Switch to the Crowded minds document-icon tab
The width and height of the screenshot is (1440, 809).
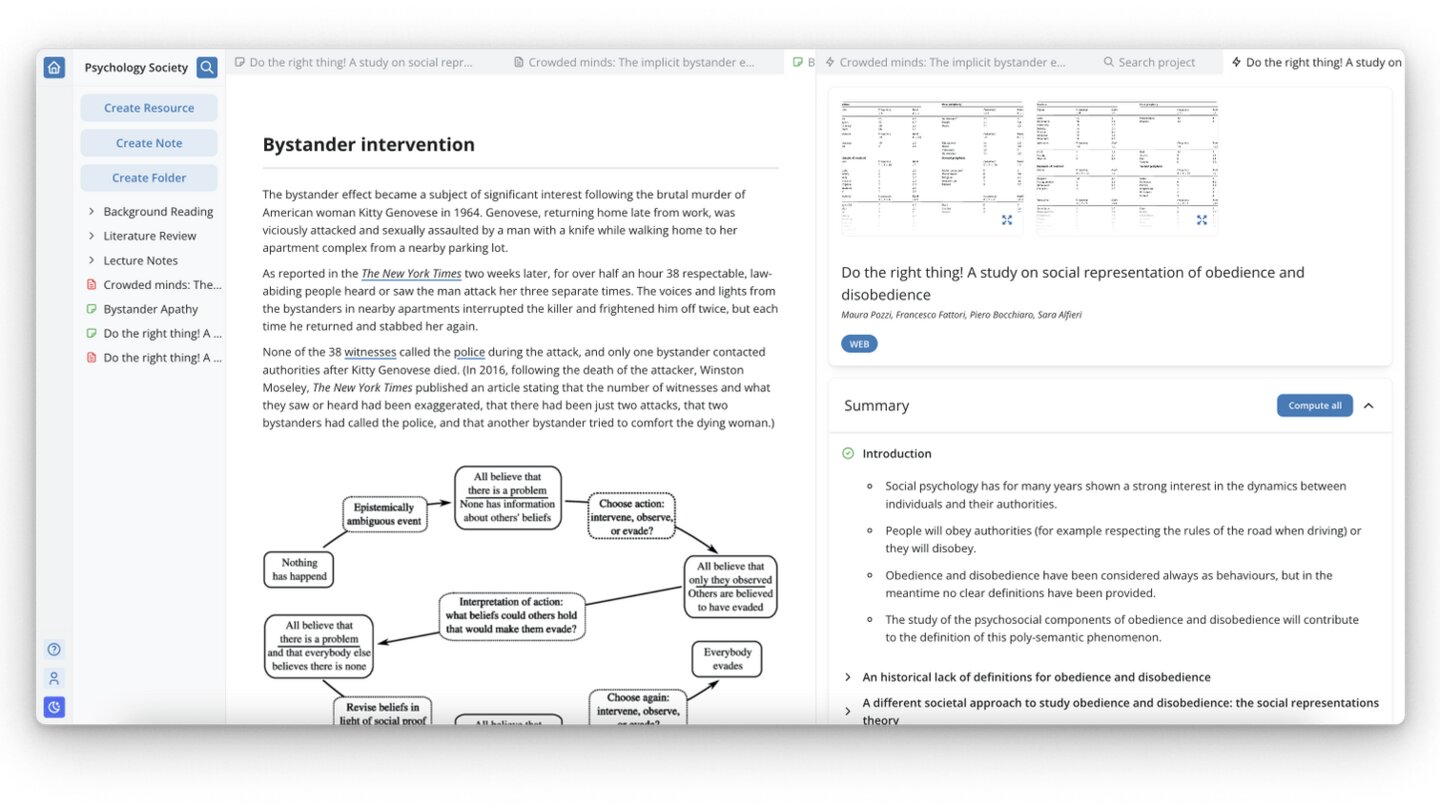634,62
